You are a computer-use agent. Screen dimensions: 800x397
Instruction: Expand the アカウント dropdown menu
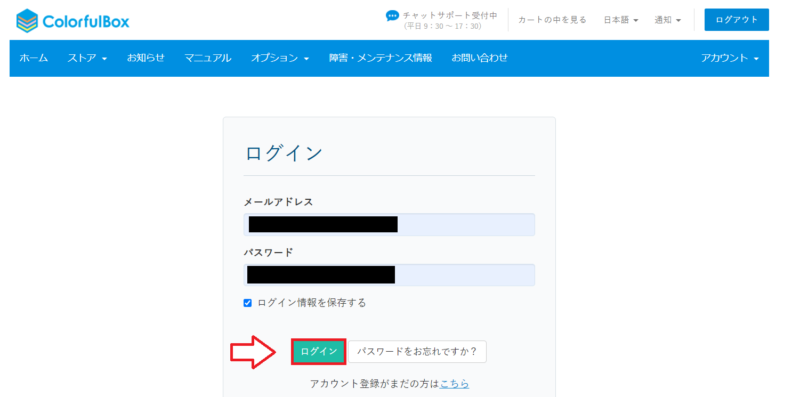pos(730,58)
